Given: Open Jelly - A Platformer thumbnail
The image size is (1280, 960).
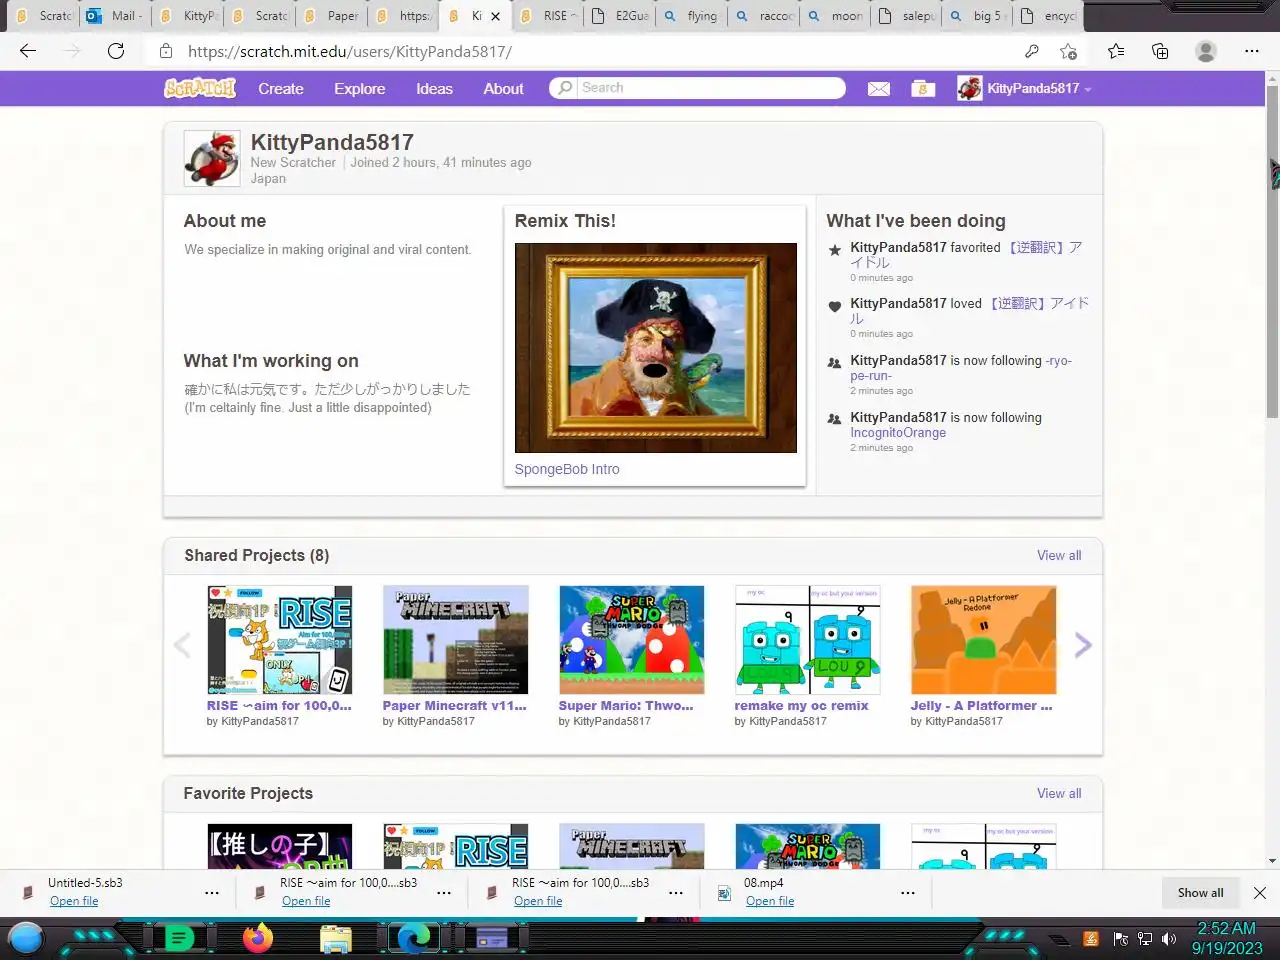Looking at the screenshot, I should coord(984,640).
